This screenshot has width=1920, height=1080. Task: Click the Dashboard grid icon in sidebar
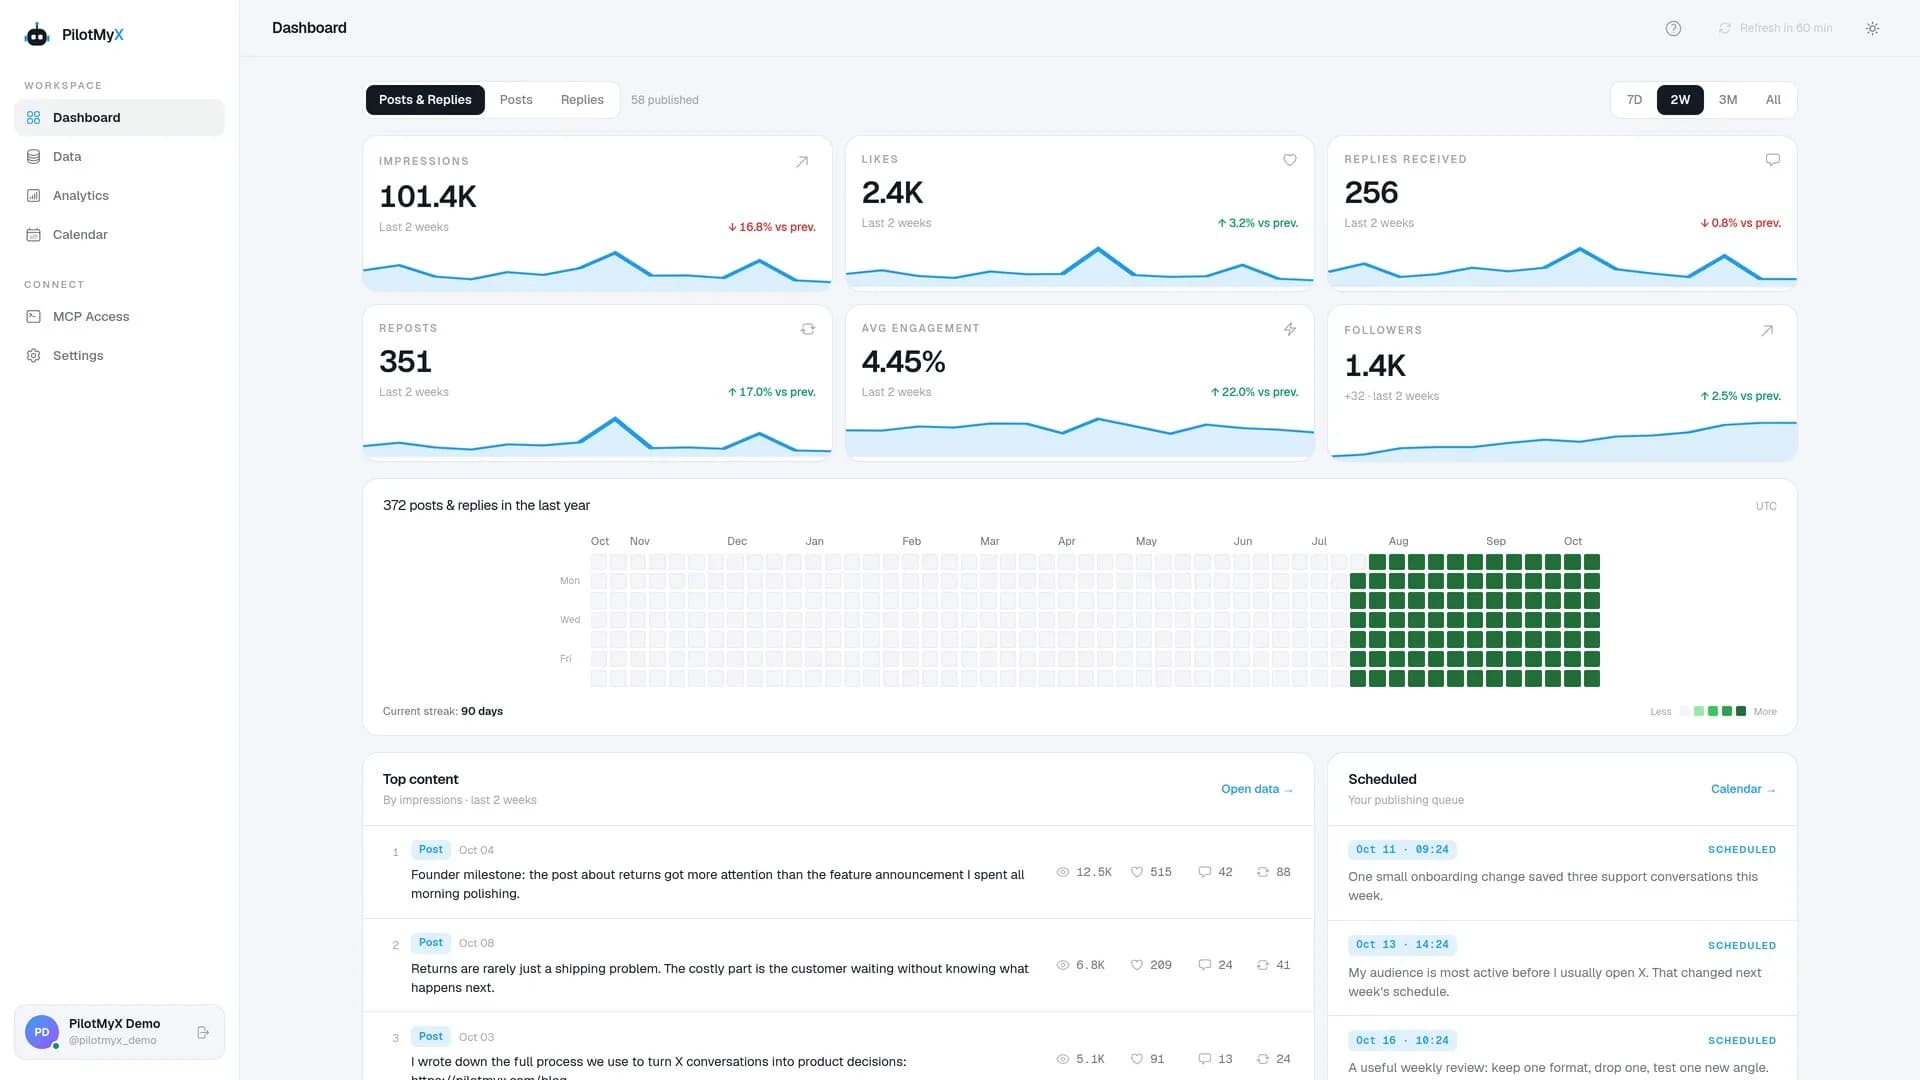click(34, 118)
